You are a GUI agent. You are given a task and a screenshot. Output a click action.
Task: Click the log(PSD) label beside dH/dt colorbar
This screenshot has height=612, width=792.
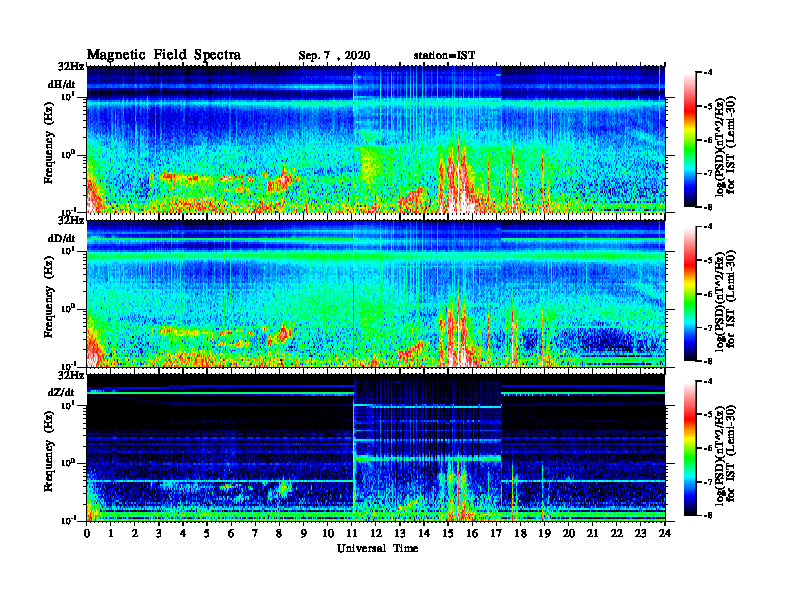pos(725,145)
